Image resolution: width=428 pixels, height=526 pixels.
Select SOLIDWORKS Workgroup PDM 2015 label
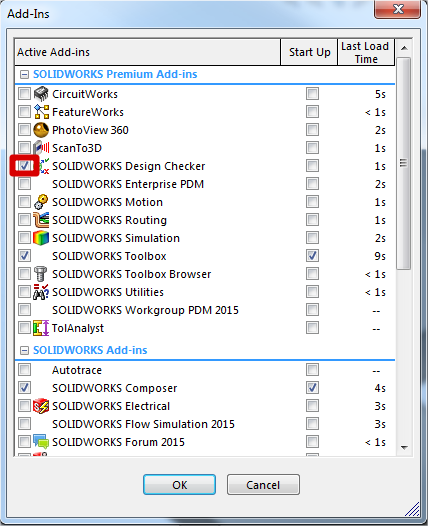pos(145,310)
